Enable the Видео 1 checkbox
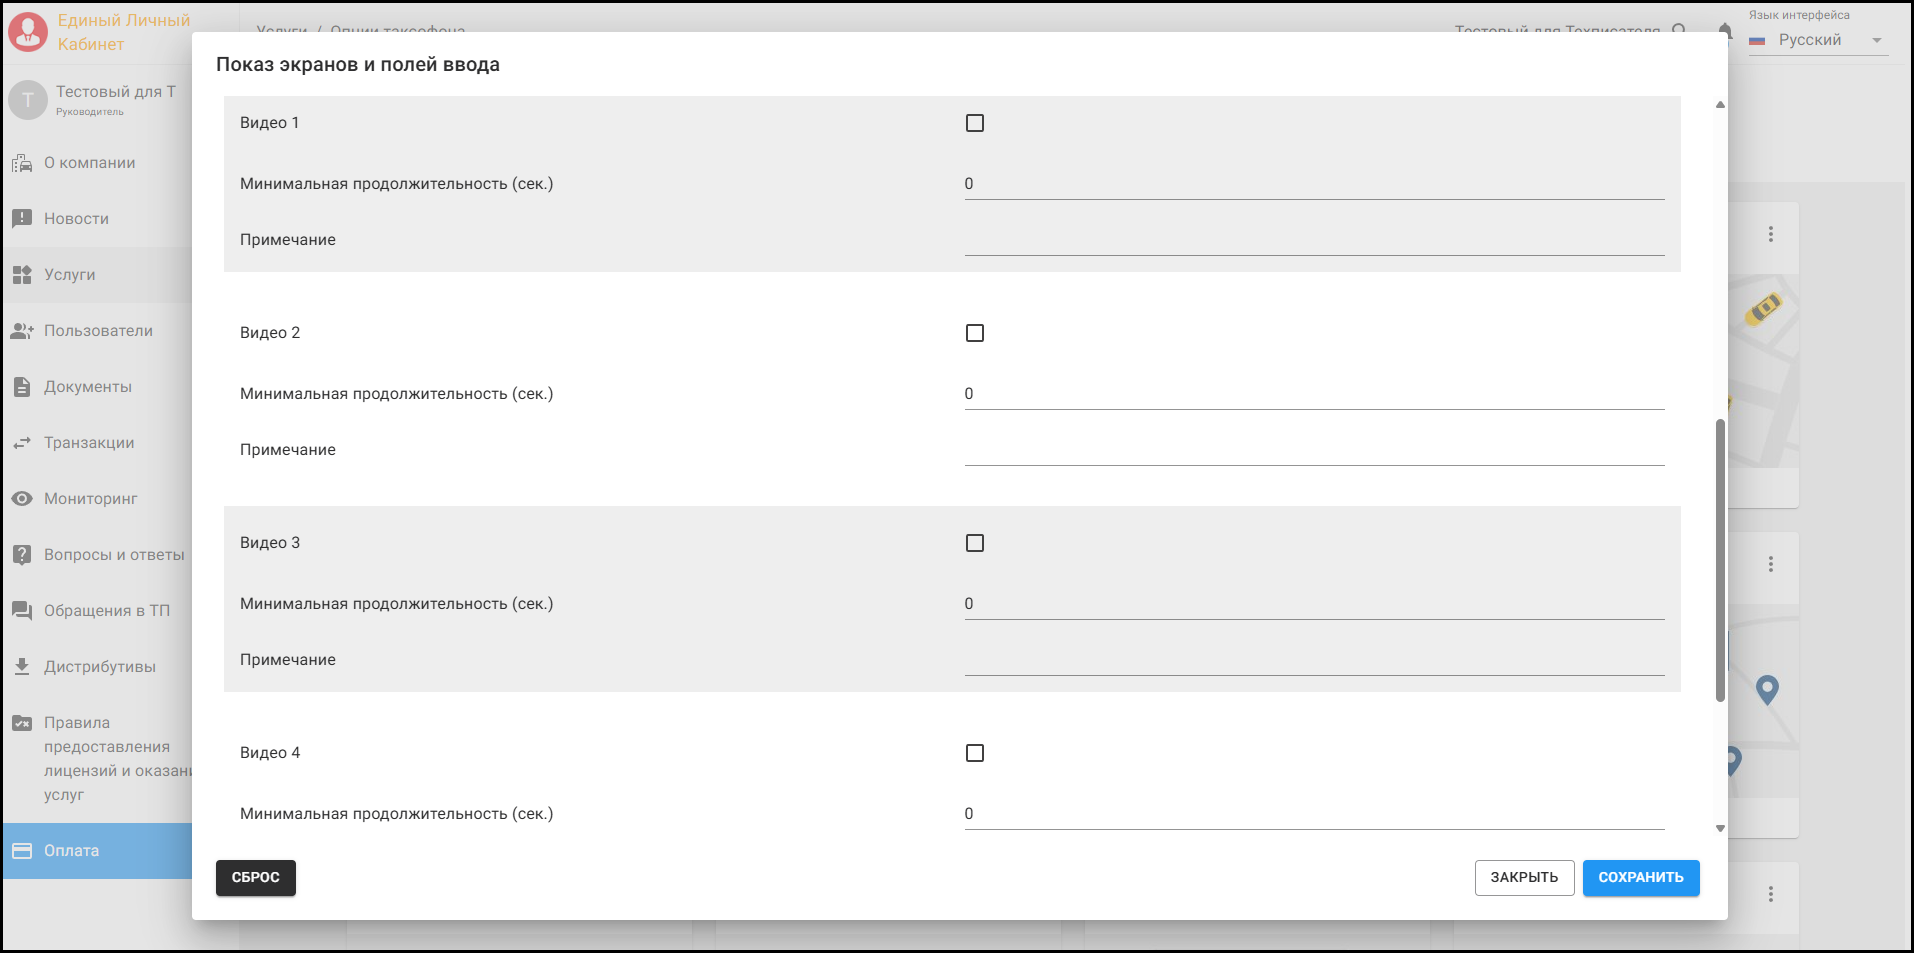This screenshot has height=953, width=1914. click(x=975, y=123)
